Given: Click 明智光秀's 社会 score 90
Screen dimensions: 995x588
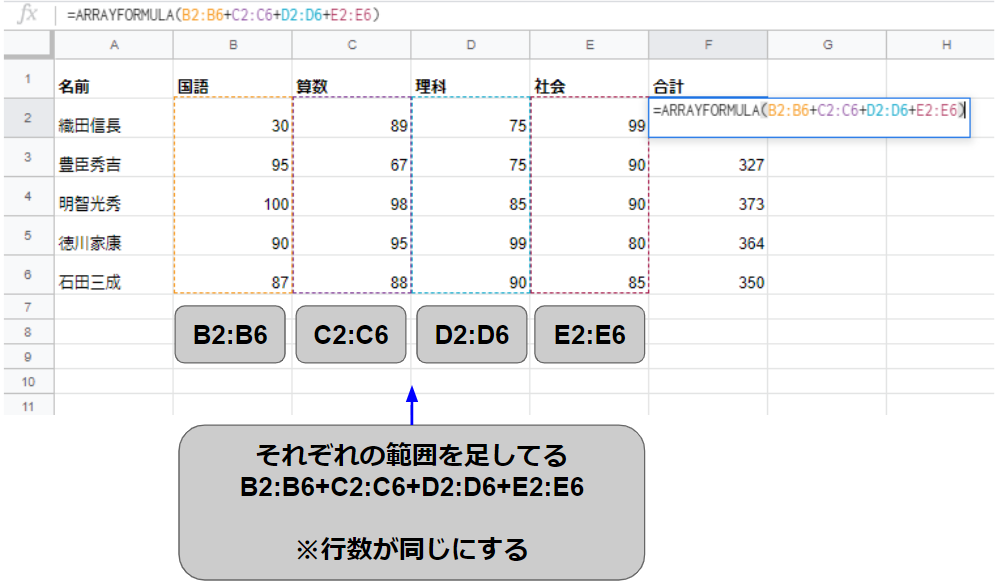Looking at the screenshot, I should (x=590, y=197).
